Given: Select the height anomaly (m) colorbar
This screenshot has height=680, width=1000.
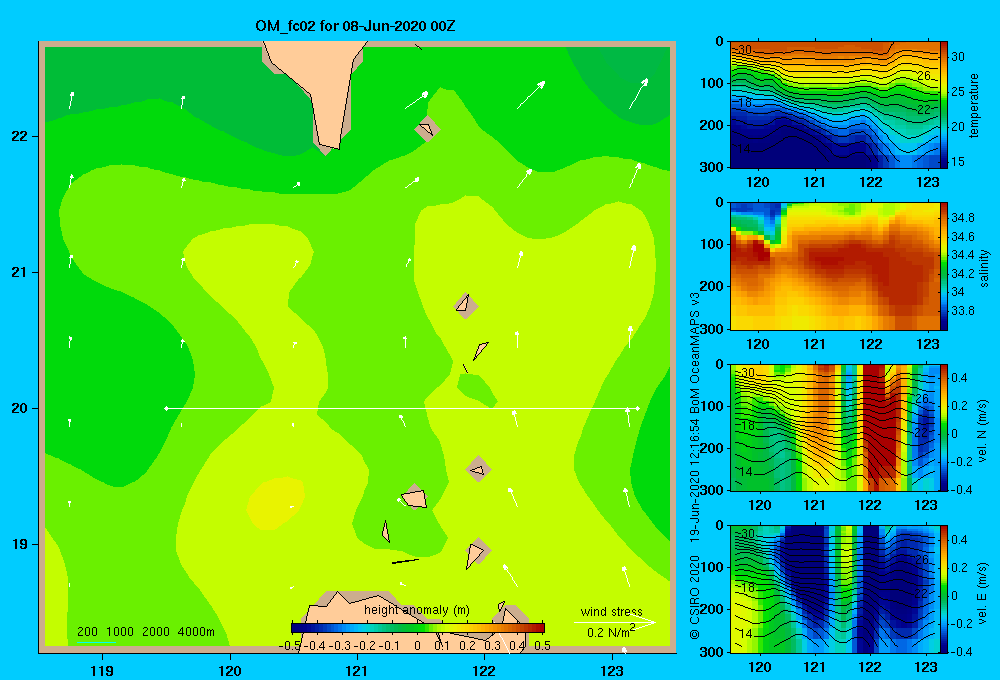Looking at the screenshot, I should click(x=418, y=628).
